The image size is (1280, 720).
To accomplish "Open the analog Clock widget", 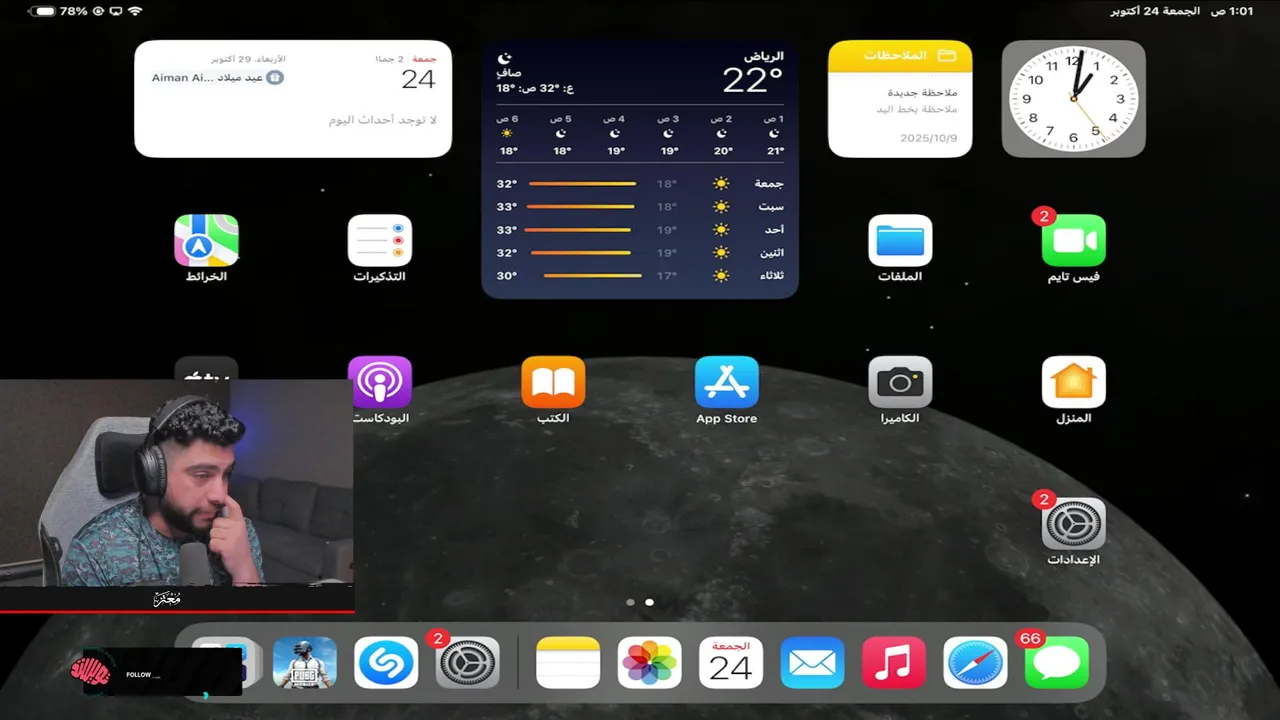I will point(1074,98).
